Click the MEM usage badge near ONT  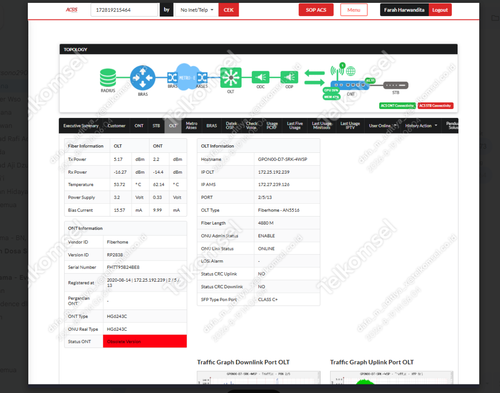click(331, 97)
